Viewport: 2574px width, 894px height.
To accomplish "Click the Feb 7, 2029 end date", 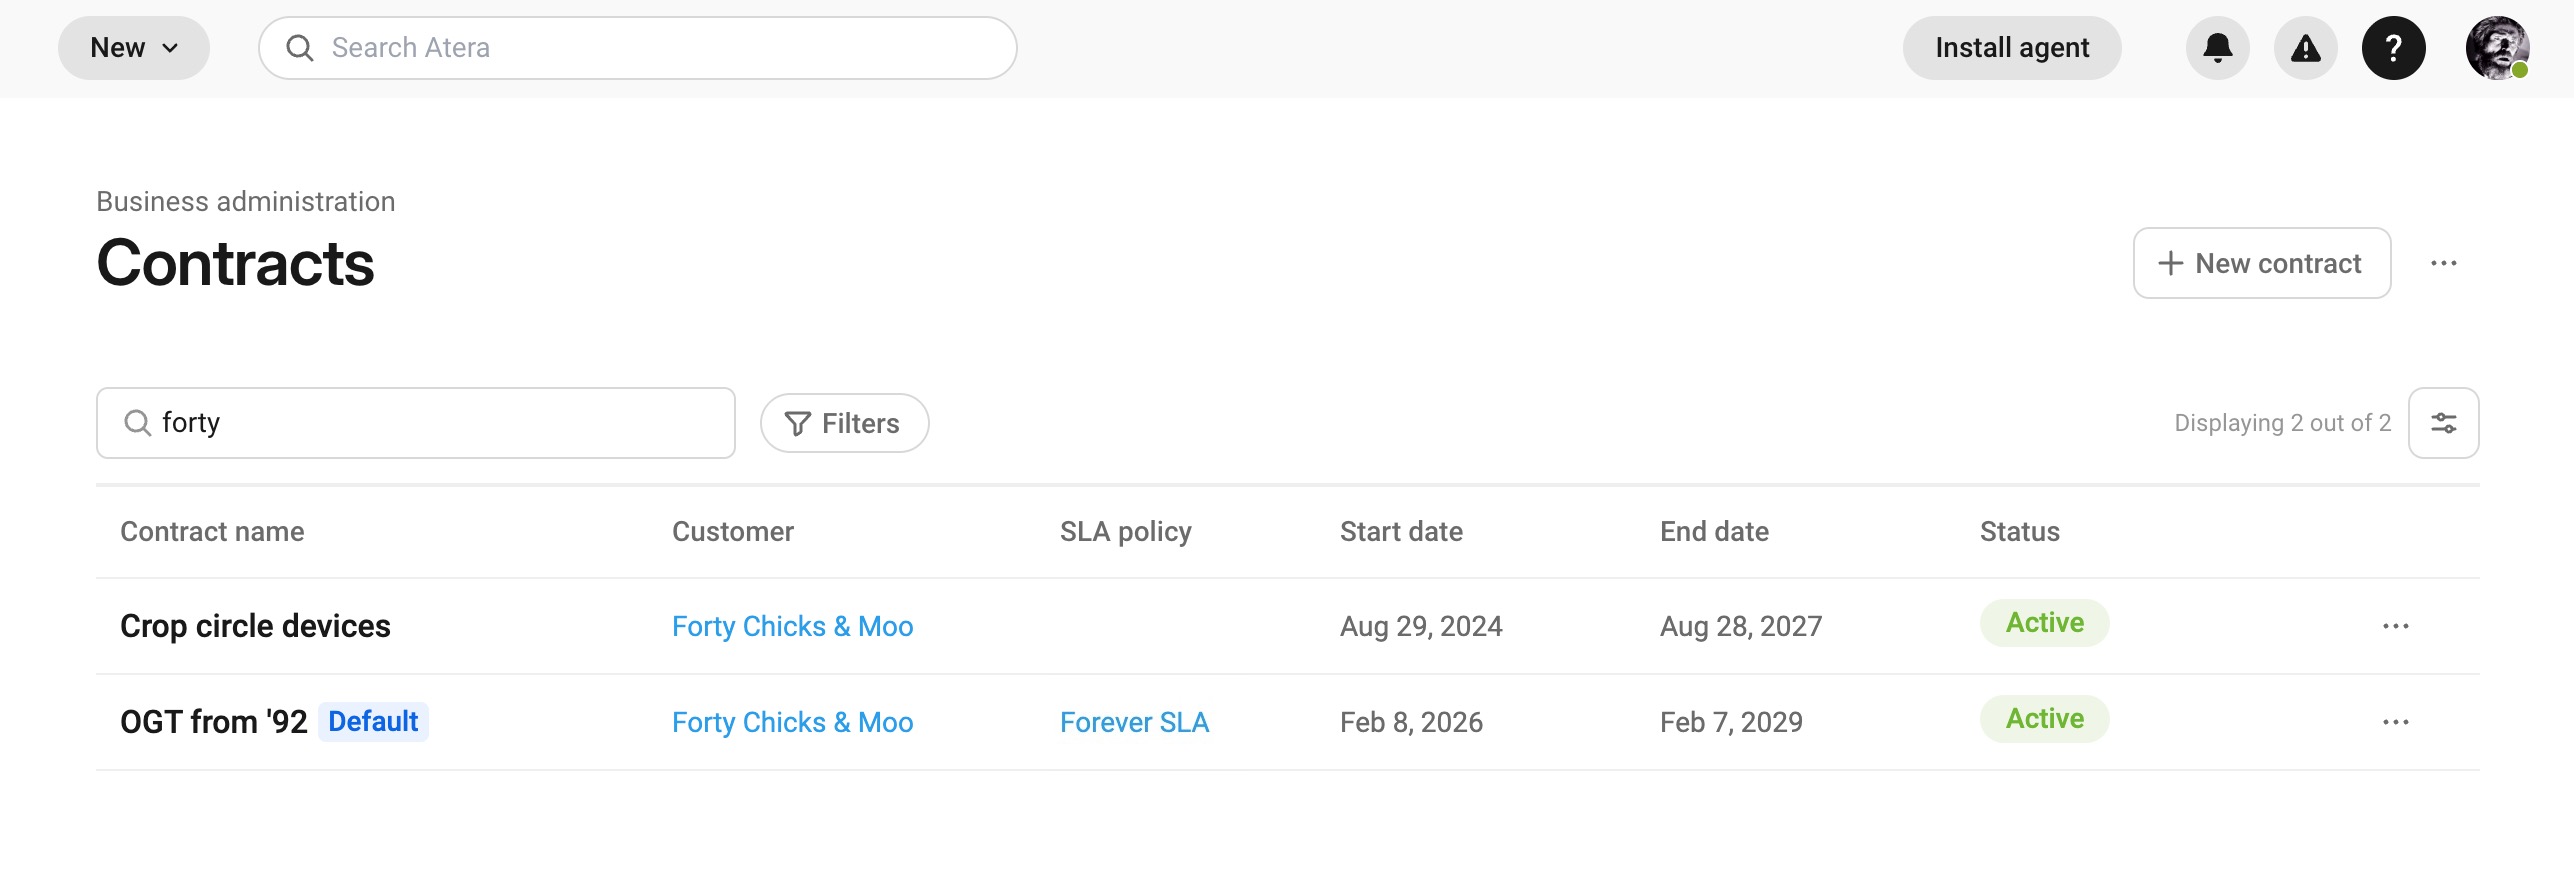I will pyautogui.click(x=1731, y=722).
